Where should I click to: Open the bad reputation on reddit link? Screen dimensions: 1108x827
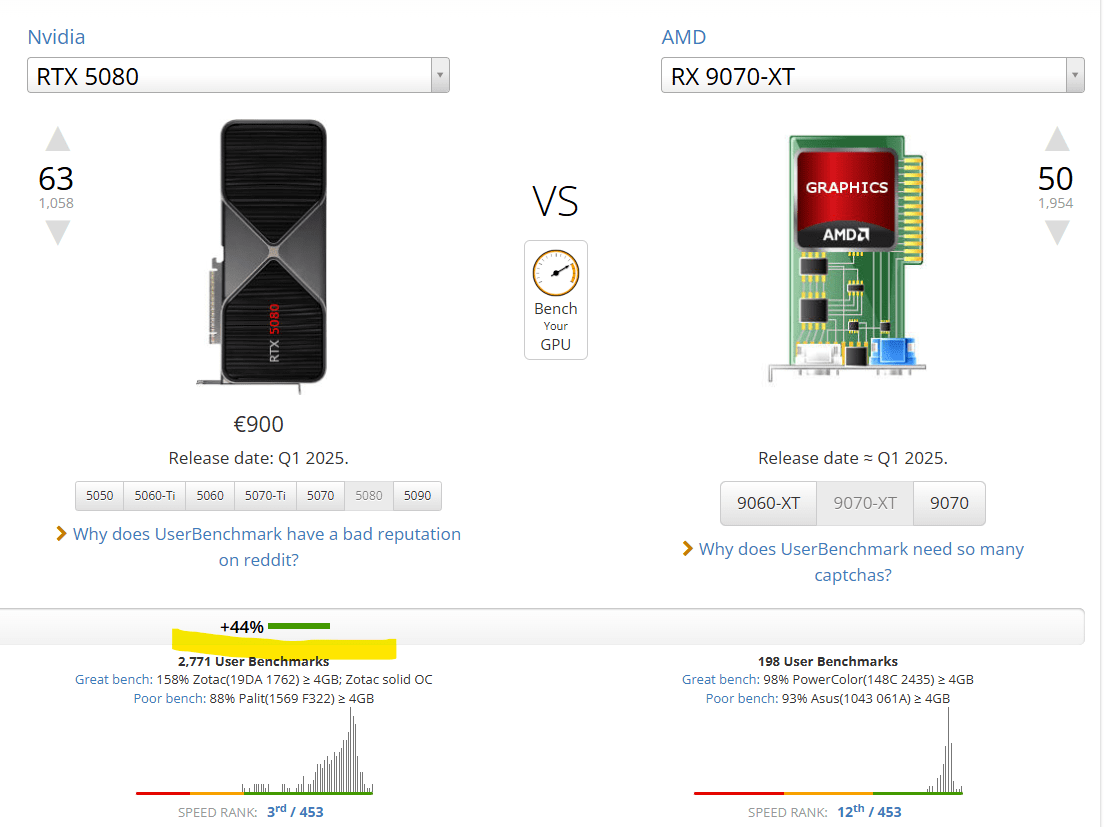pos(266,546)
